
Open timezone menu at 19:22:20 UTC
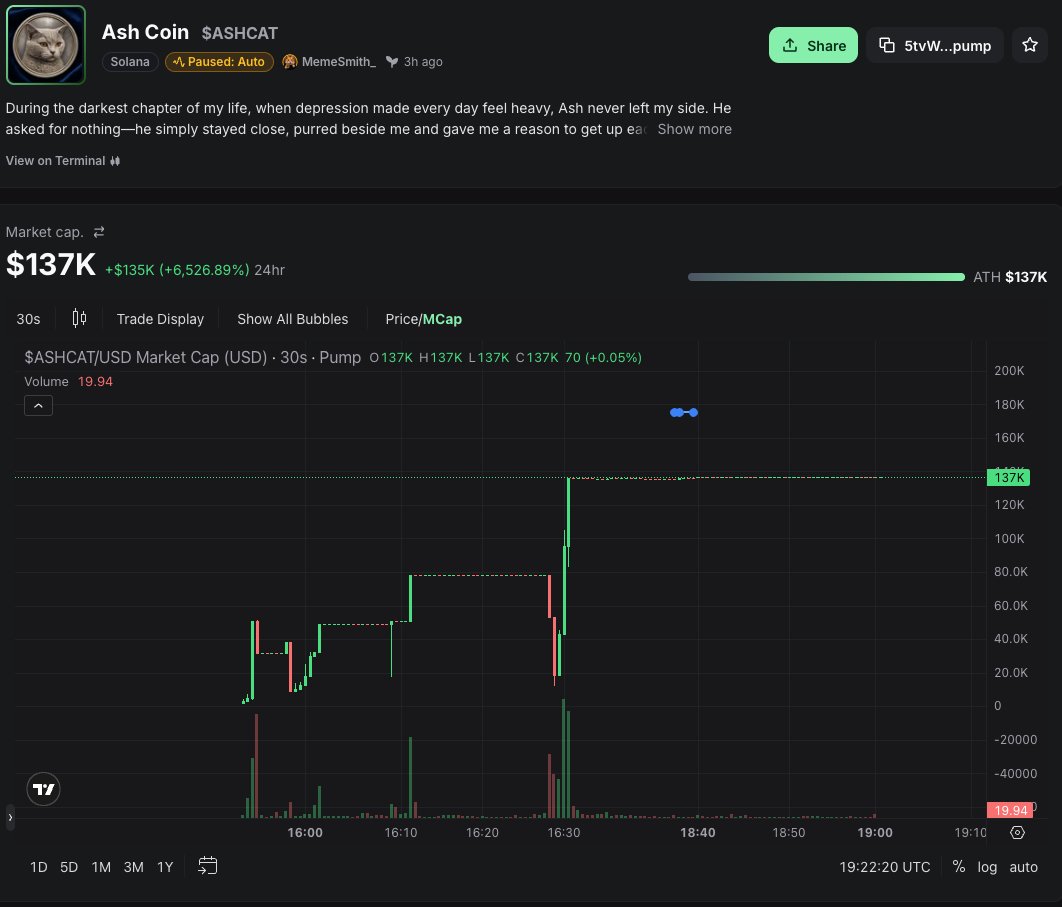pos(885,867)
